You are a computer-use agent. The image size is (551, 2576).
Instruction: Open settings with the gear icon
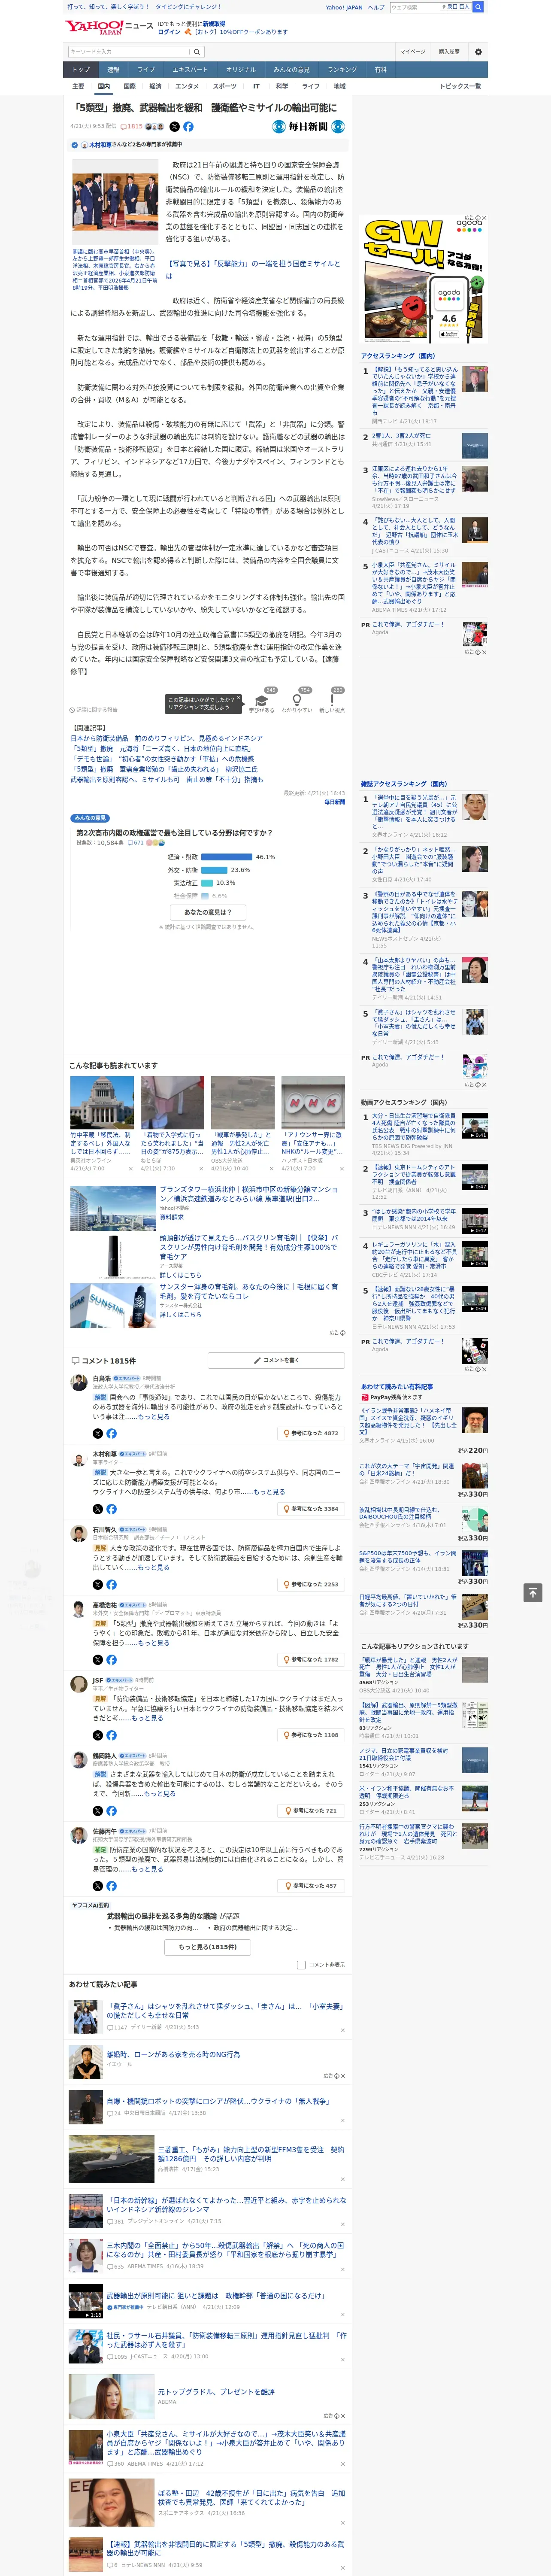coord(478,52)
